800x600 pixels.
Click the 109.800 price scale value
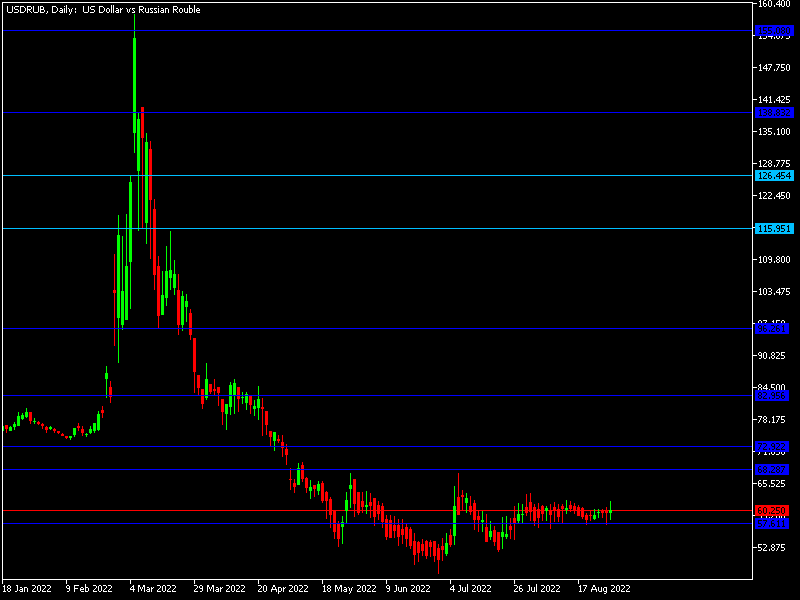774,260
